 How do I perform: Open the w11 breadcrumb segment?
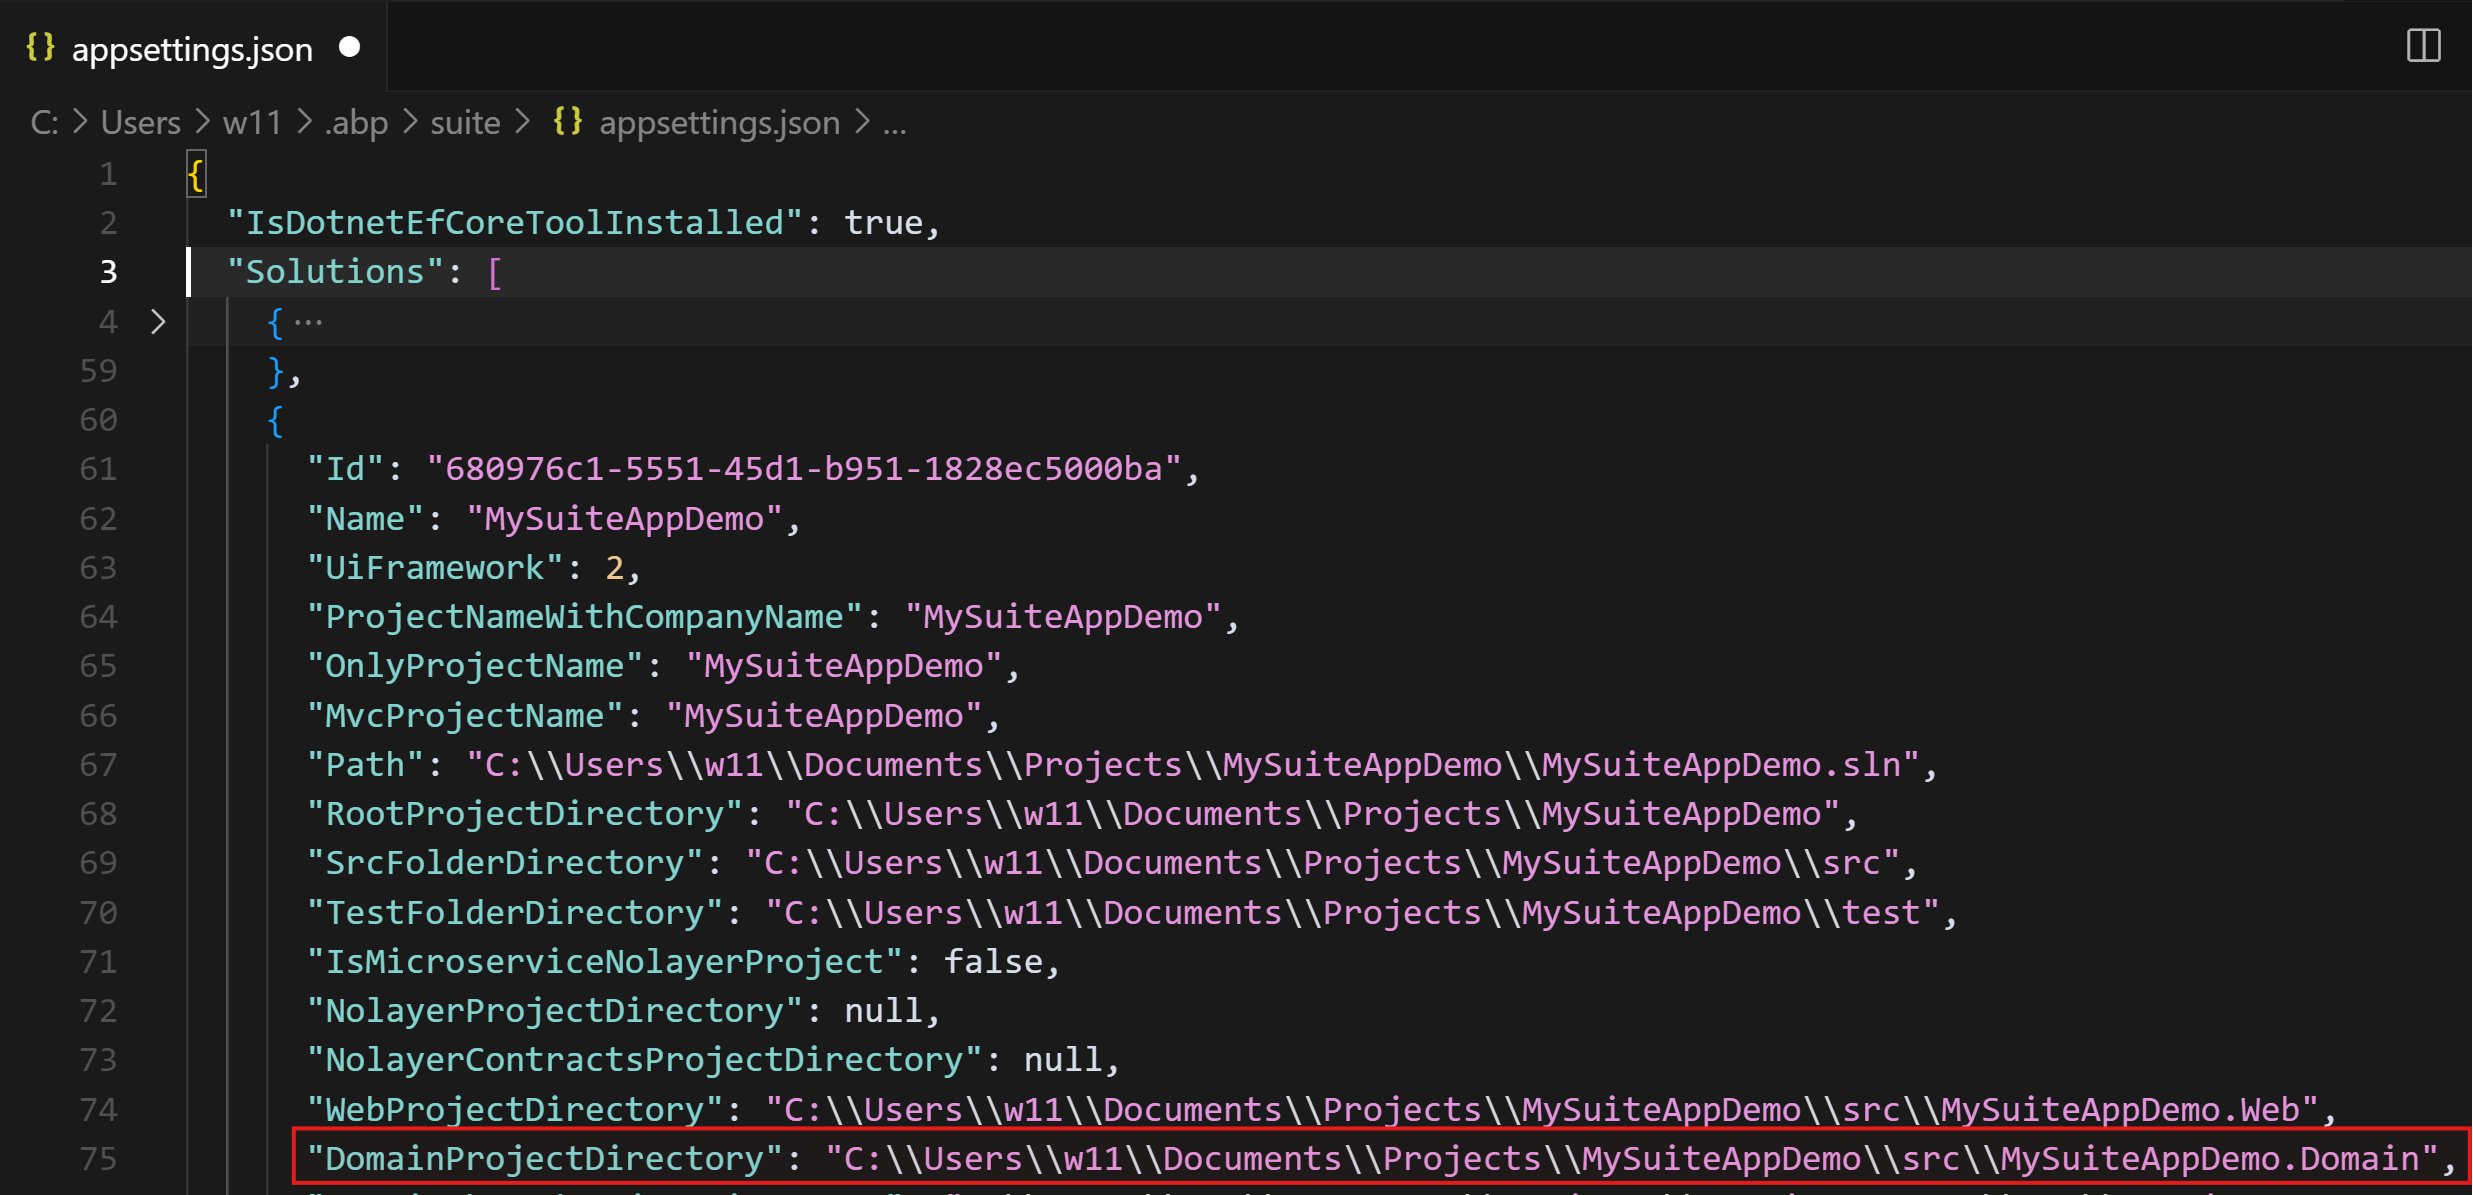pos(252,122)
